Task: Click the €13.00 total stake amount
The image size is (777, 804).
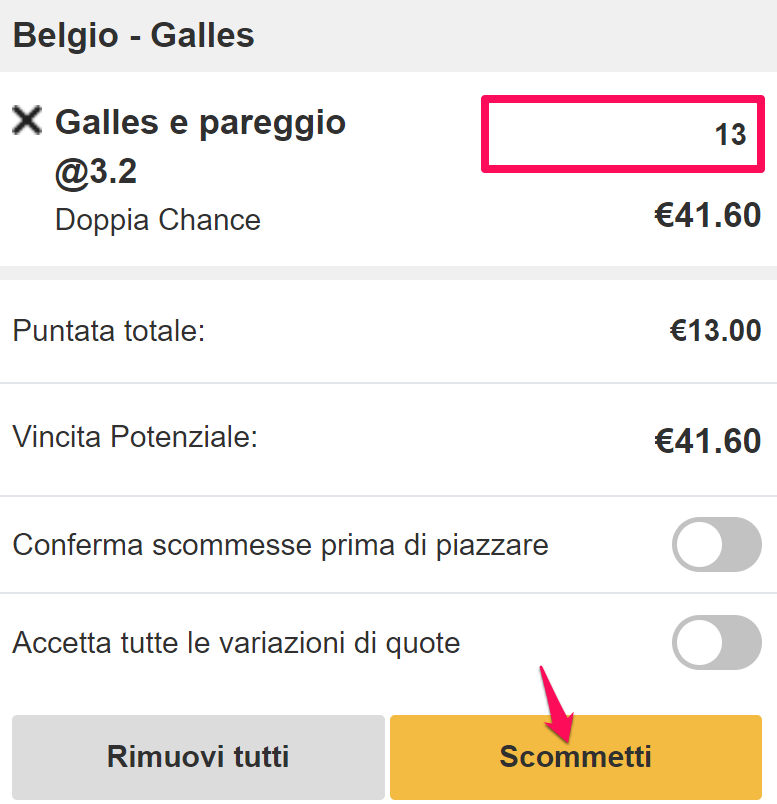Action: [715, 330]
